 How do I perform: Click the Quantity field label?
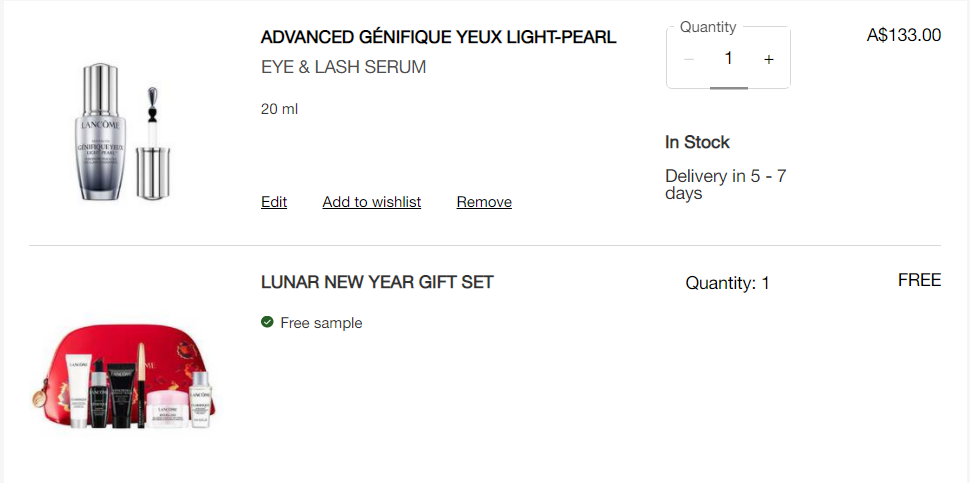click(708, 27)
